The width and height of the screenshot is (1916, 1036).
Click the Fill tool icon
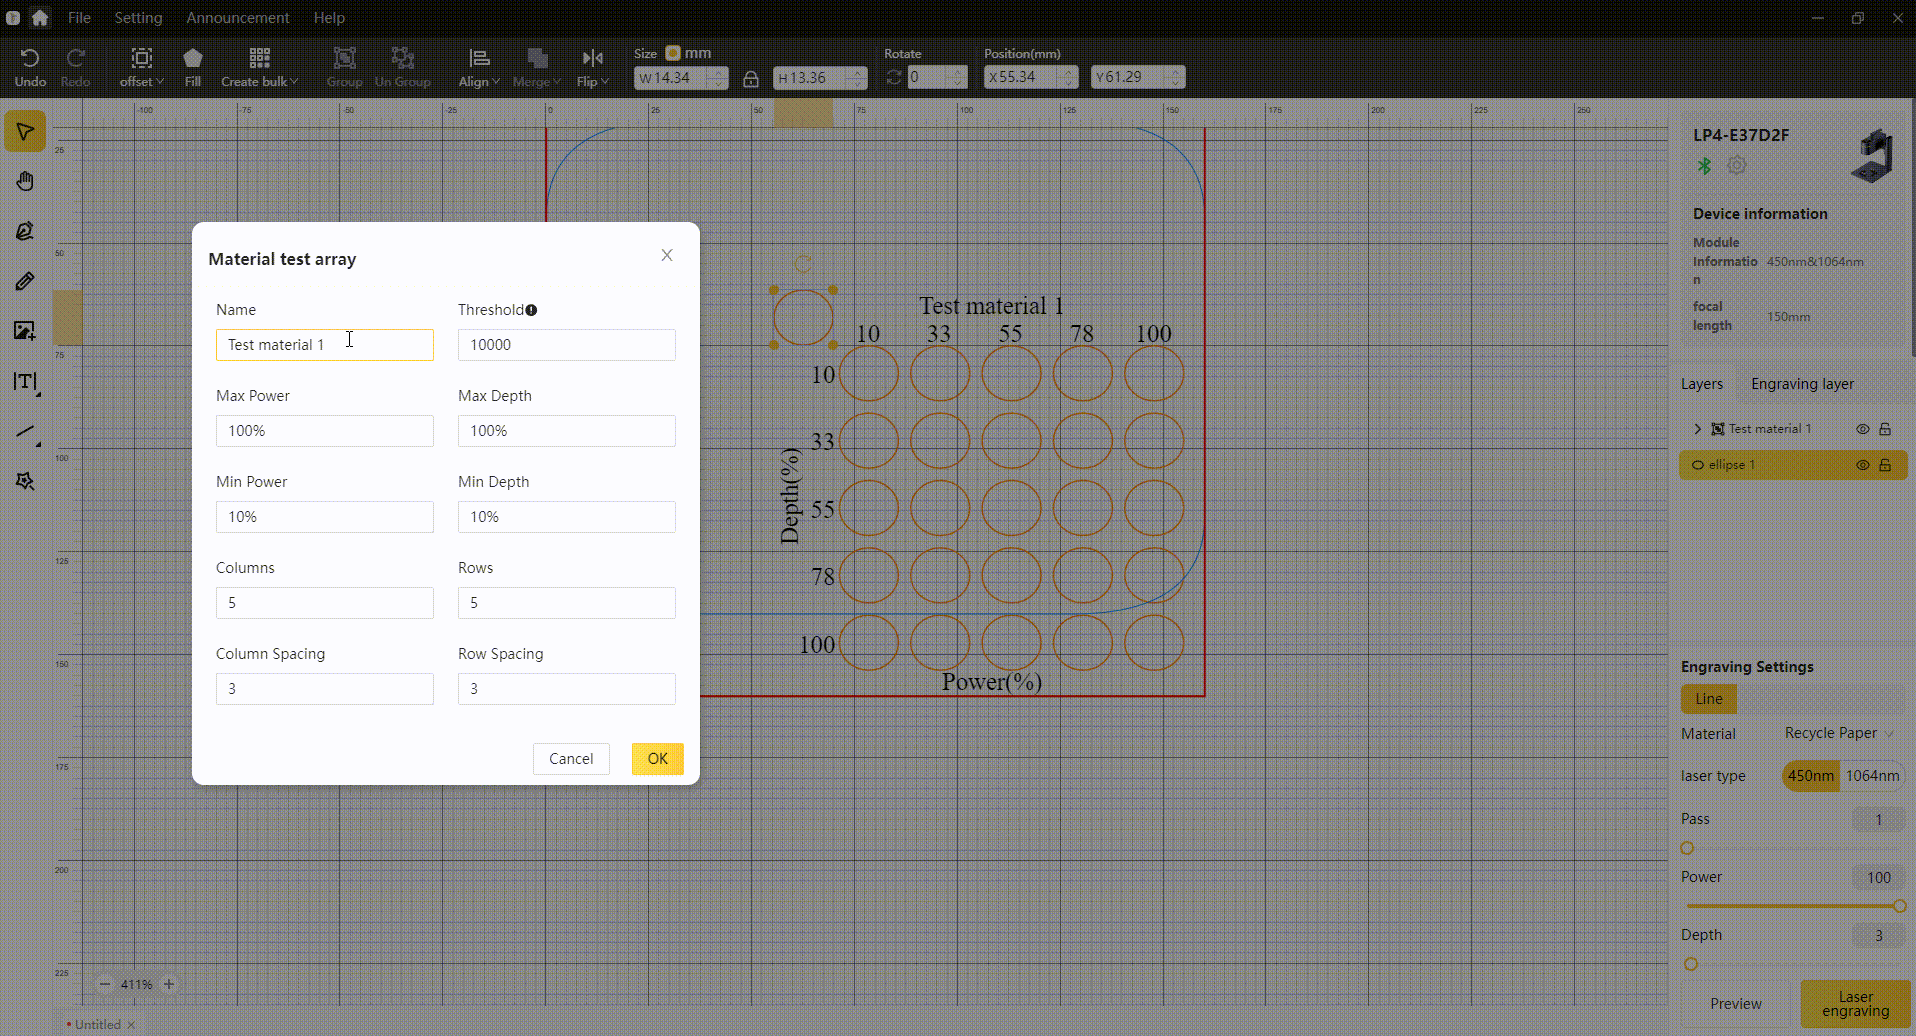pyautogui.click(x=193, y=67)
